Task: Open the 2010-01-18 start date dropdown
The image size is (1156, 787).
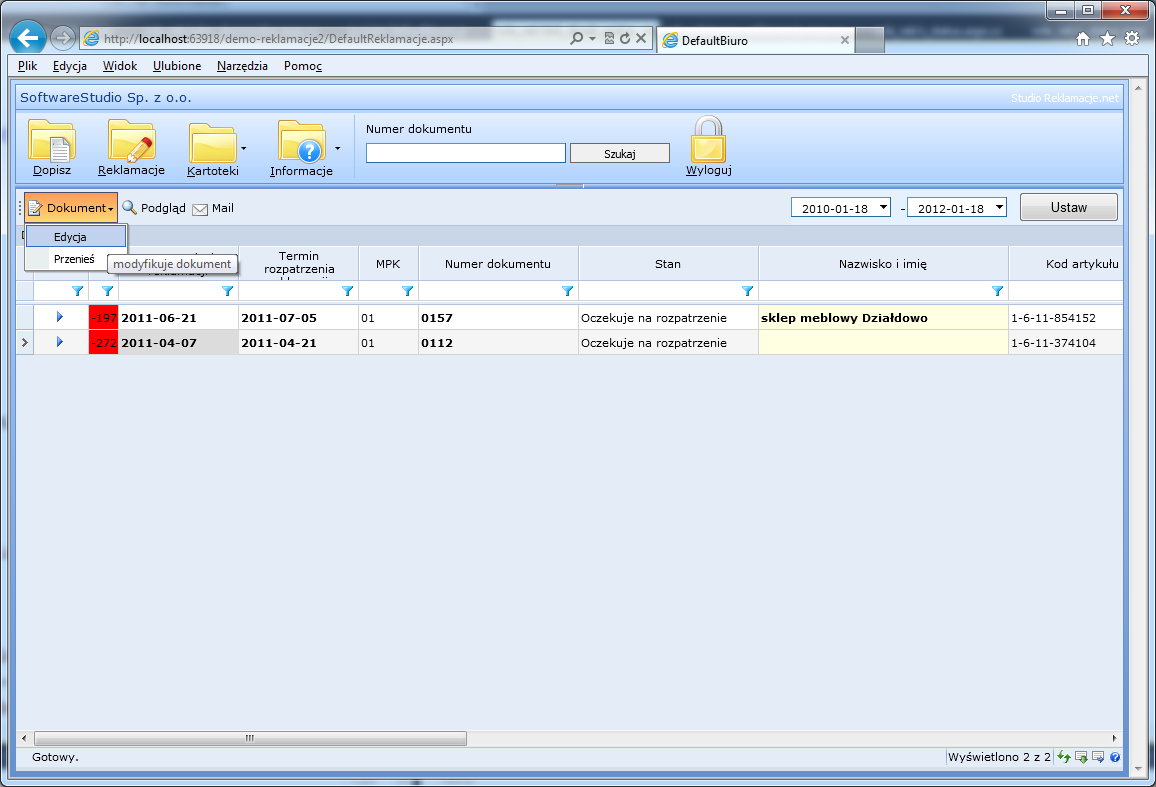Action: pos(883,207)
